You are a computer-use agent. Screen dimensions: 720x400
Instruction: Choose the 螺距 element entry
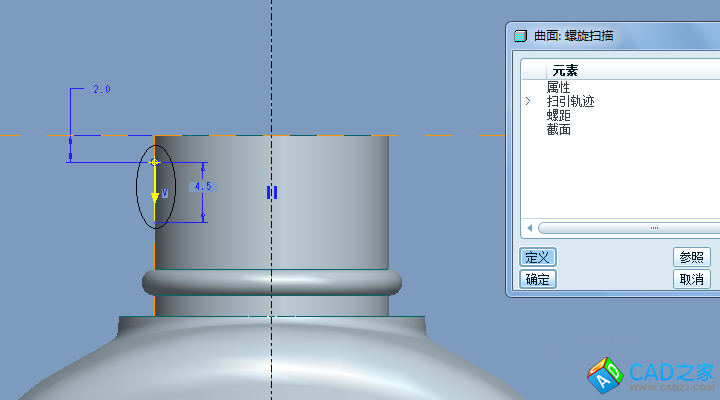click(558, 116)
